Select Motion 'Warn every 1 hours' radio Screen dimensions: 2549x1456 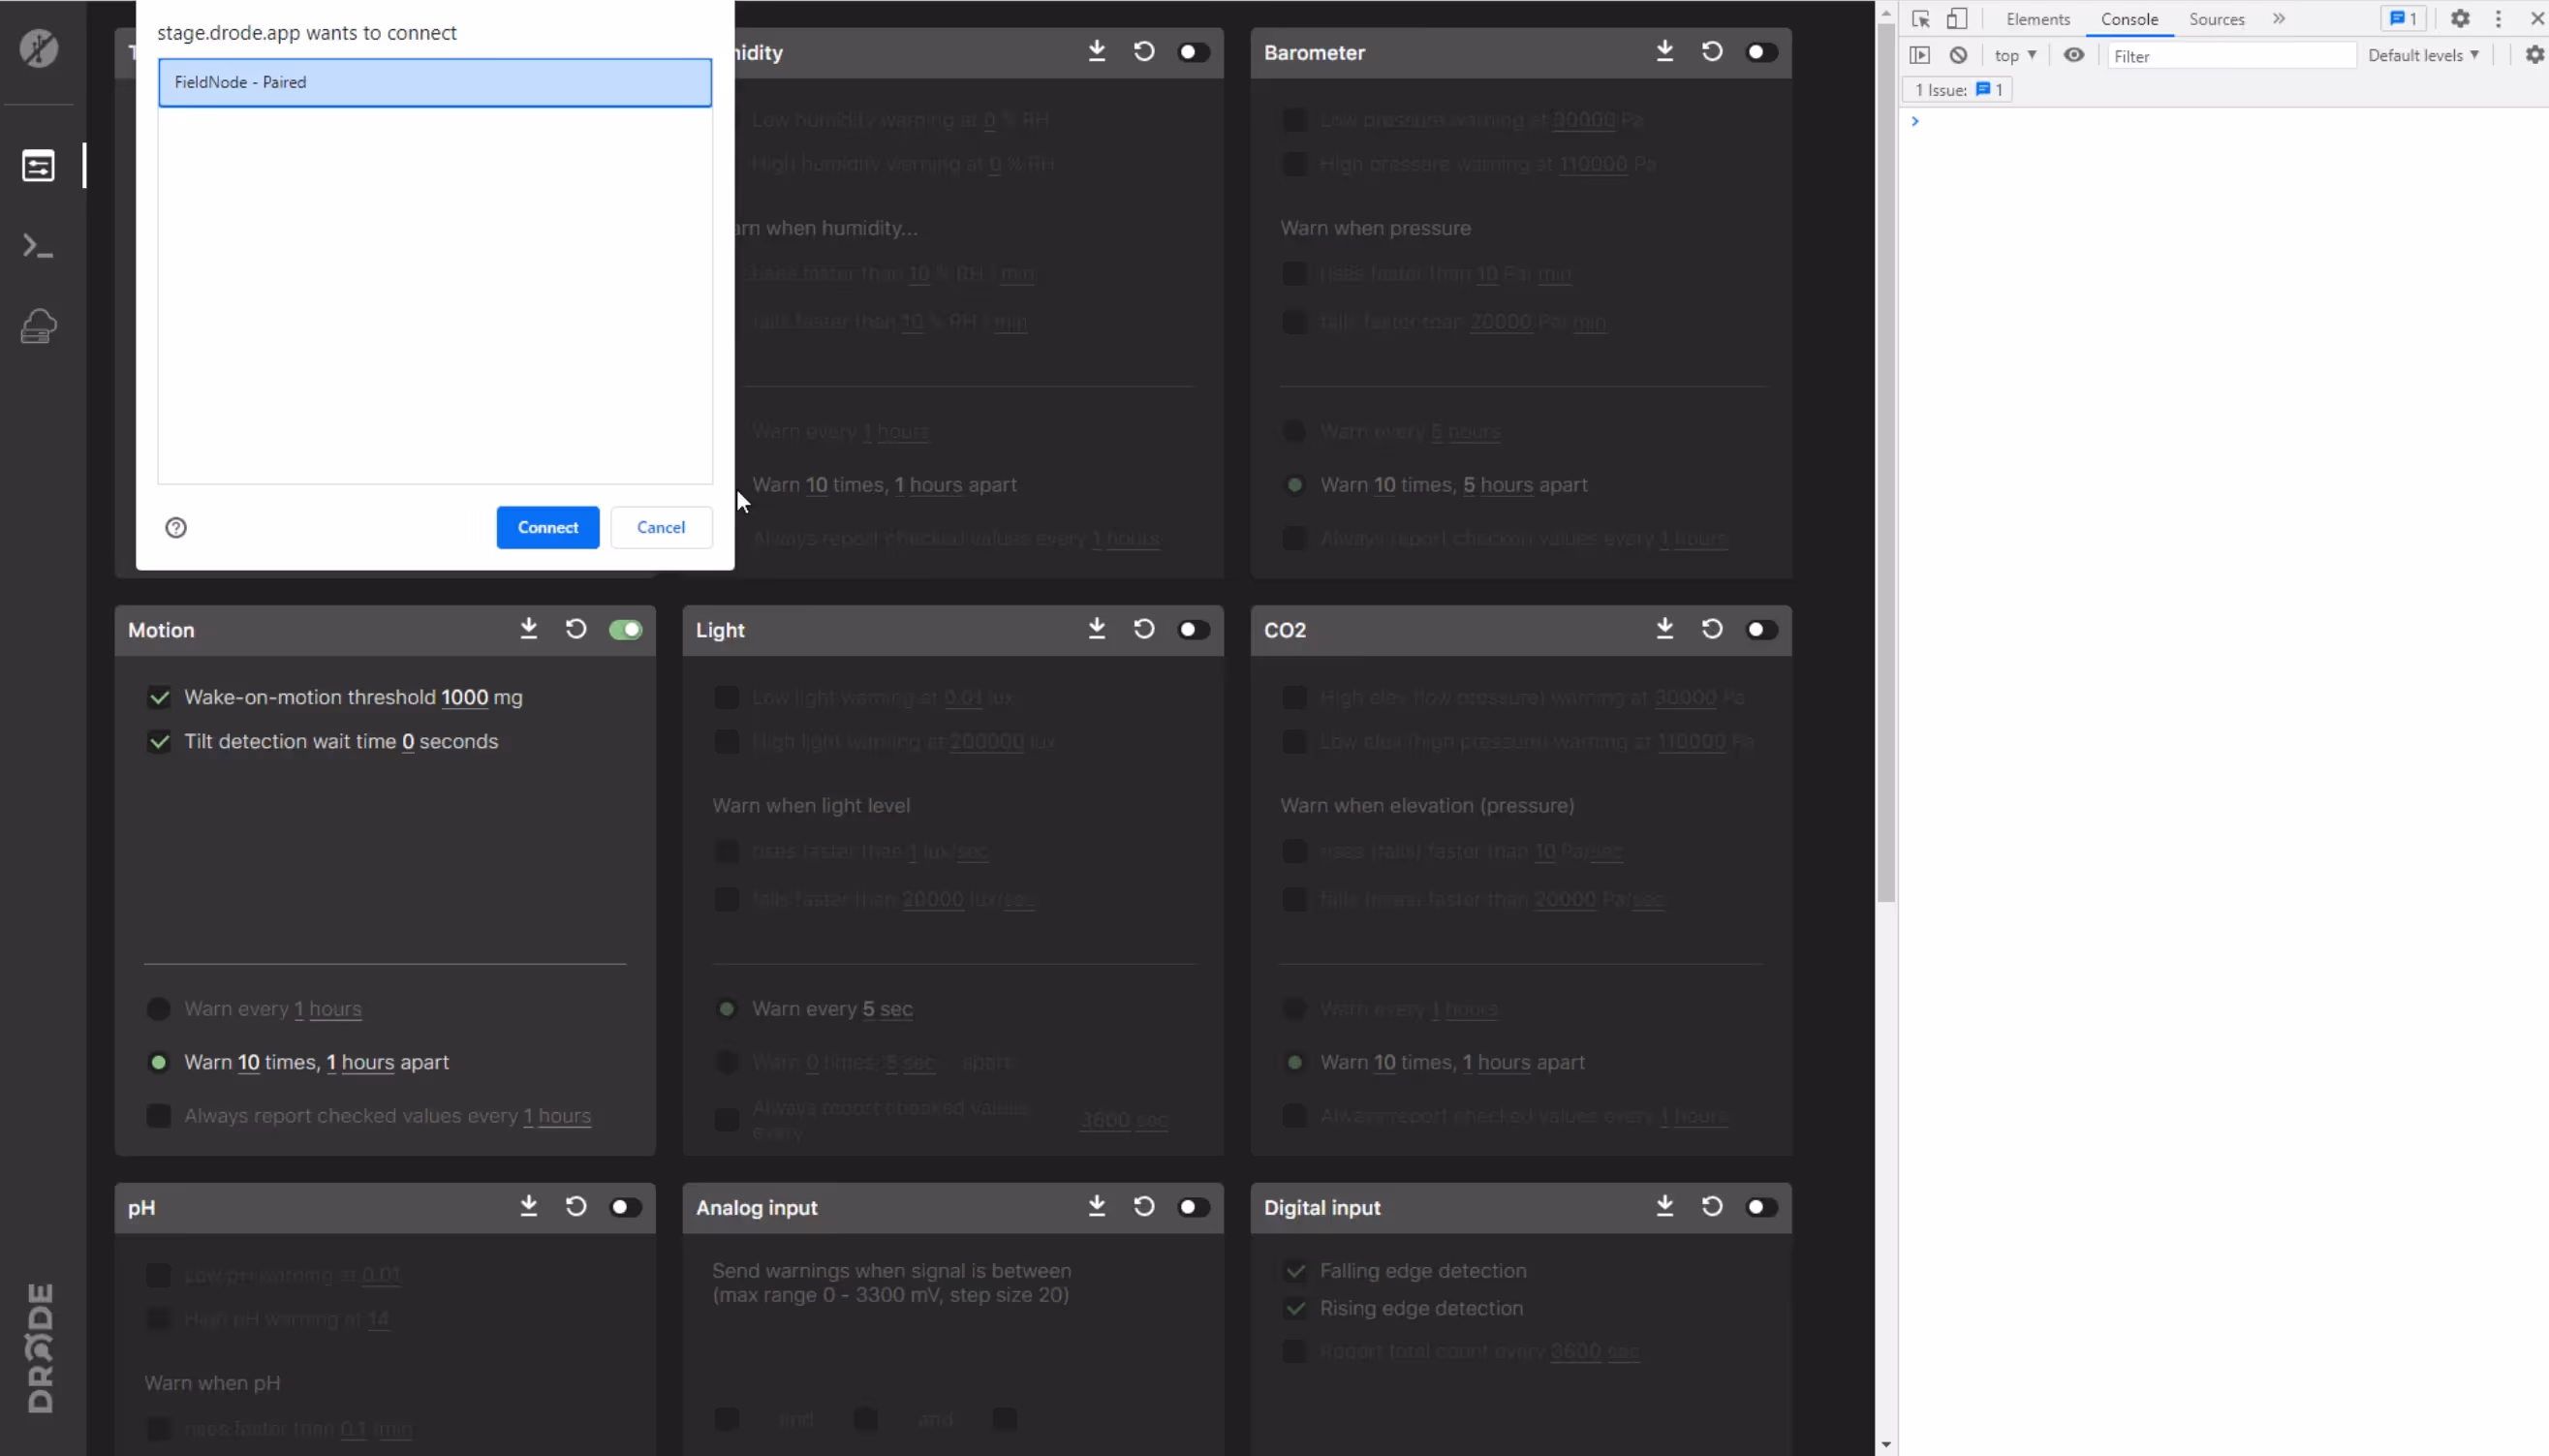pos(158,1009)
